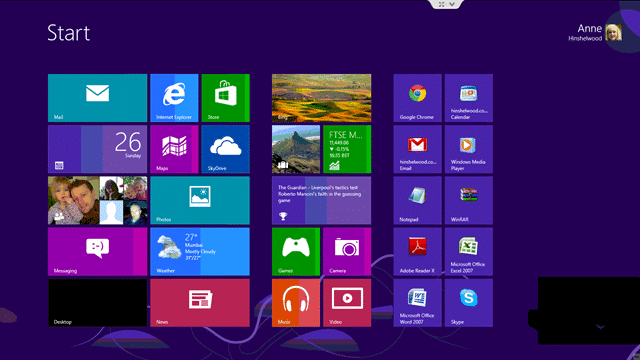
Task: Open the Maps tile
Action: point(174,149)
